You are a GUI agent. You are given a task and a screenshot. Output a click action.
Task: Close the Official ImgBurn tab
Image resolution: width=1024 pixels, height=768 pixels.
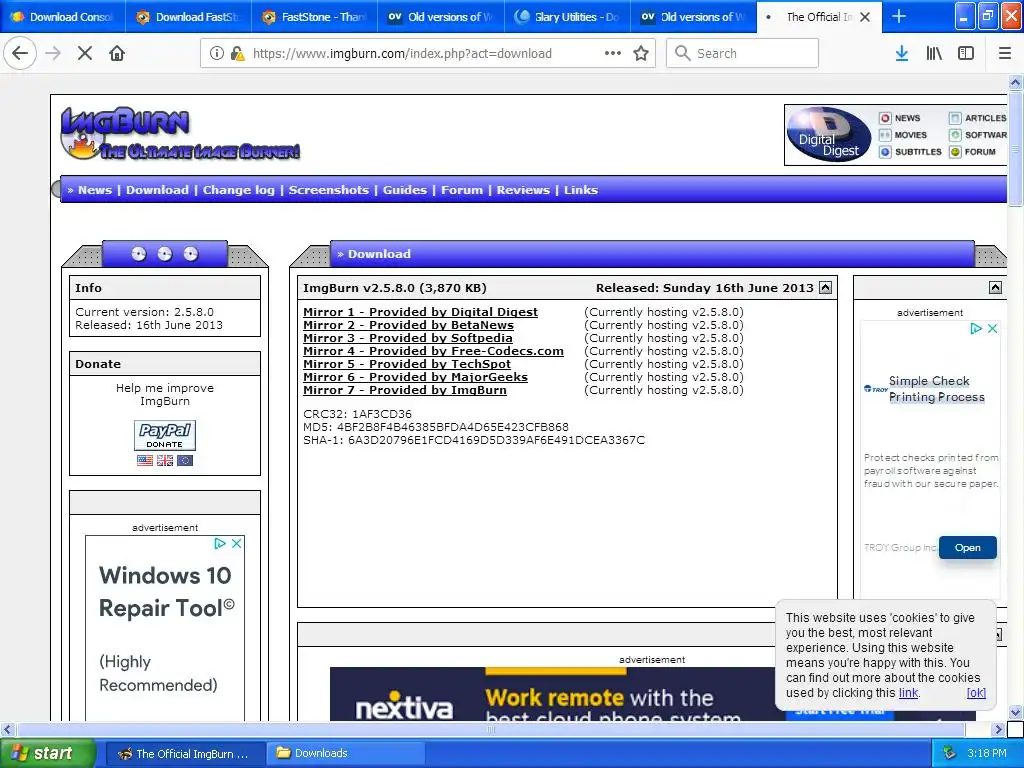[x=865, y=17]
